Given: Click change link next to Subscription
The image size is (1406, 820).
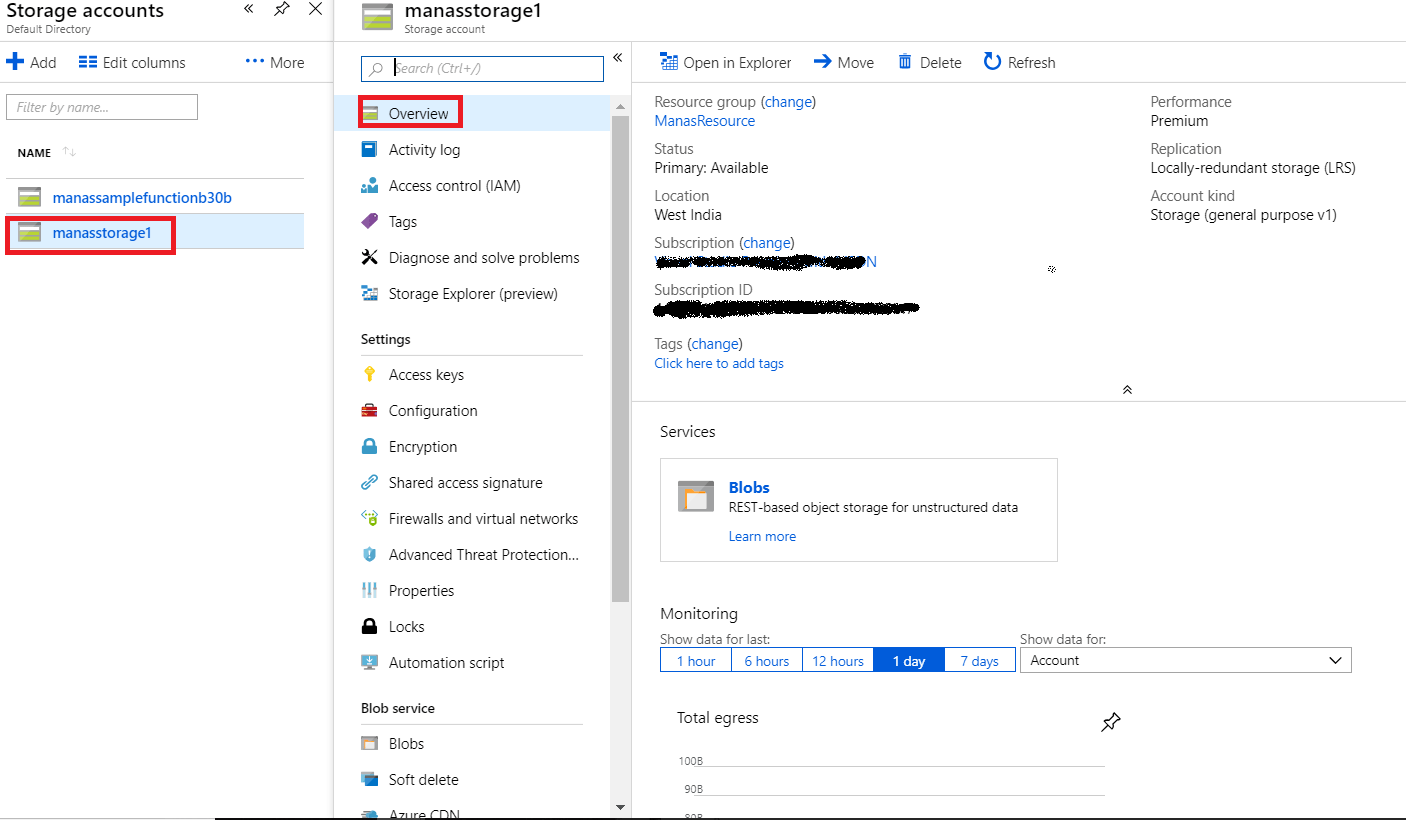Looking at the screenshot, I should click(x=766, y=242).
